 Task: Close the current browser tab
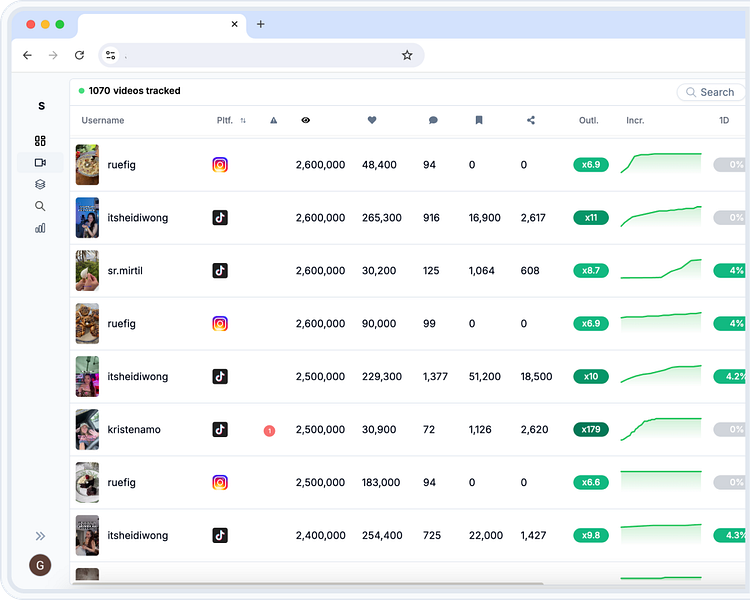pos(234,24)
